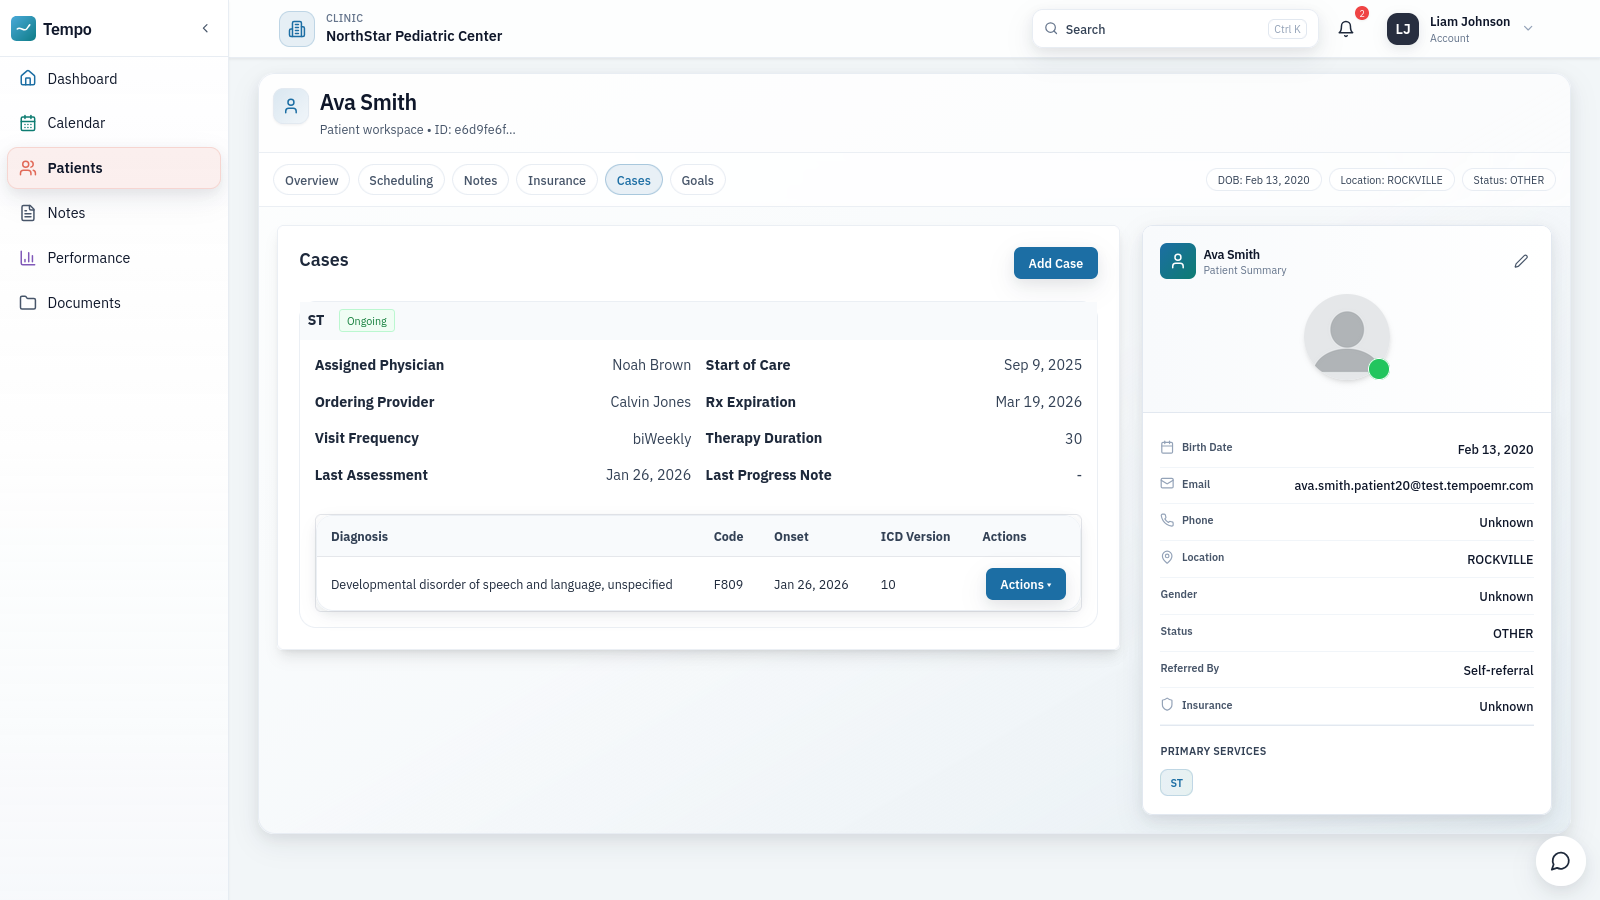Click the Insurance shield icon
The image size is (1600, 900).
tap(1167, 704)
